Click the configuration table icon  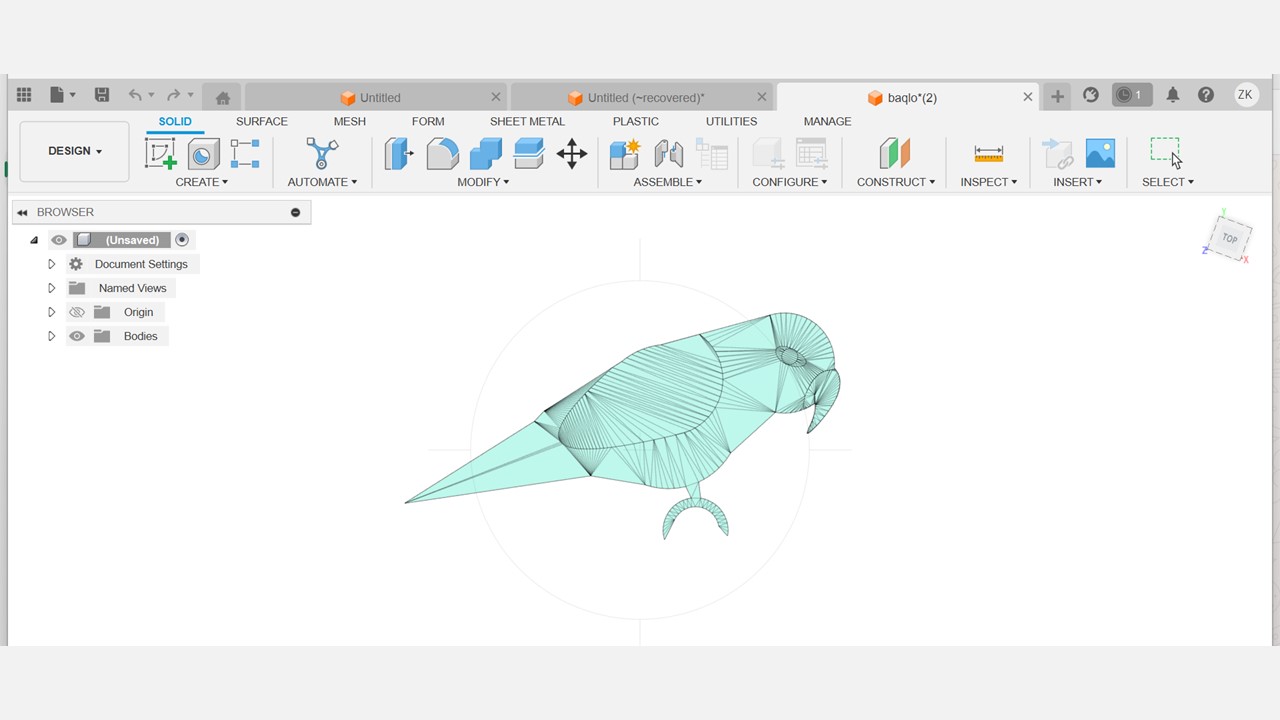[x=811, y=153]
